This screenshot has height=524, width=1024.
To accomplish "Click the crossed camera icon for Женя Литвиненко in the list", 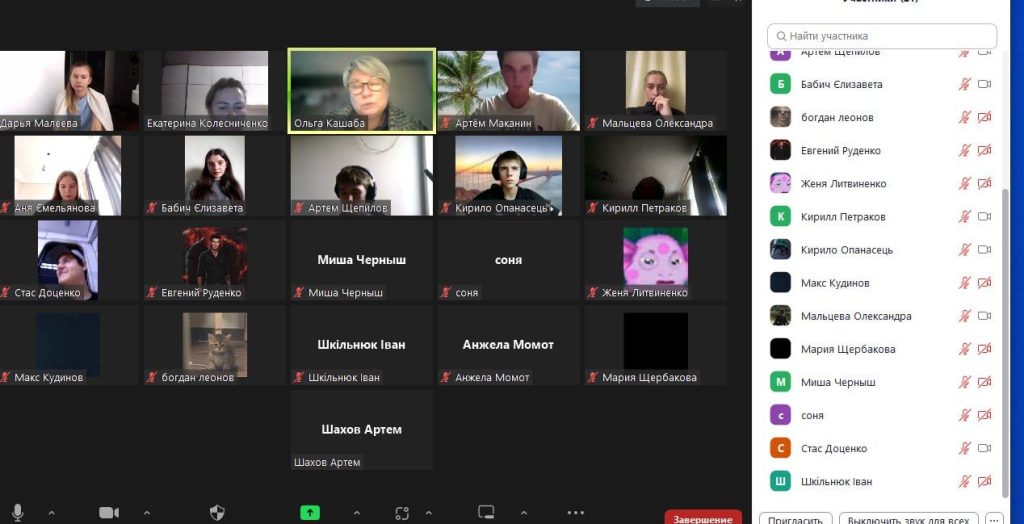I will pyautogui.click(x=984, y=184).
